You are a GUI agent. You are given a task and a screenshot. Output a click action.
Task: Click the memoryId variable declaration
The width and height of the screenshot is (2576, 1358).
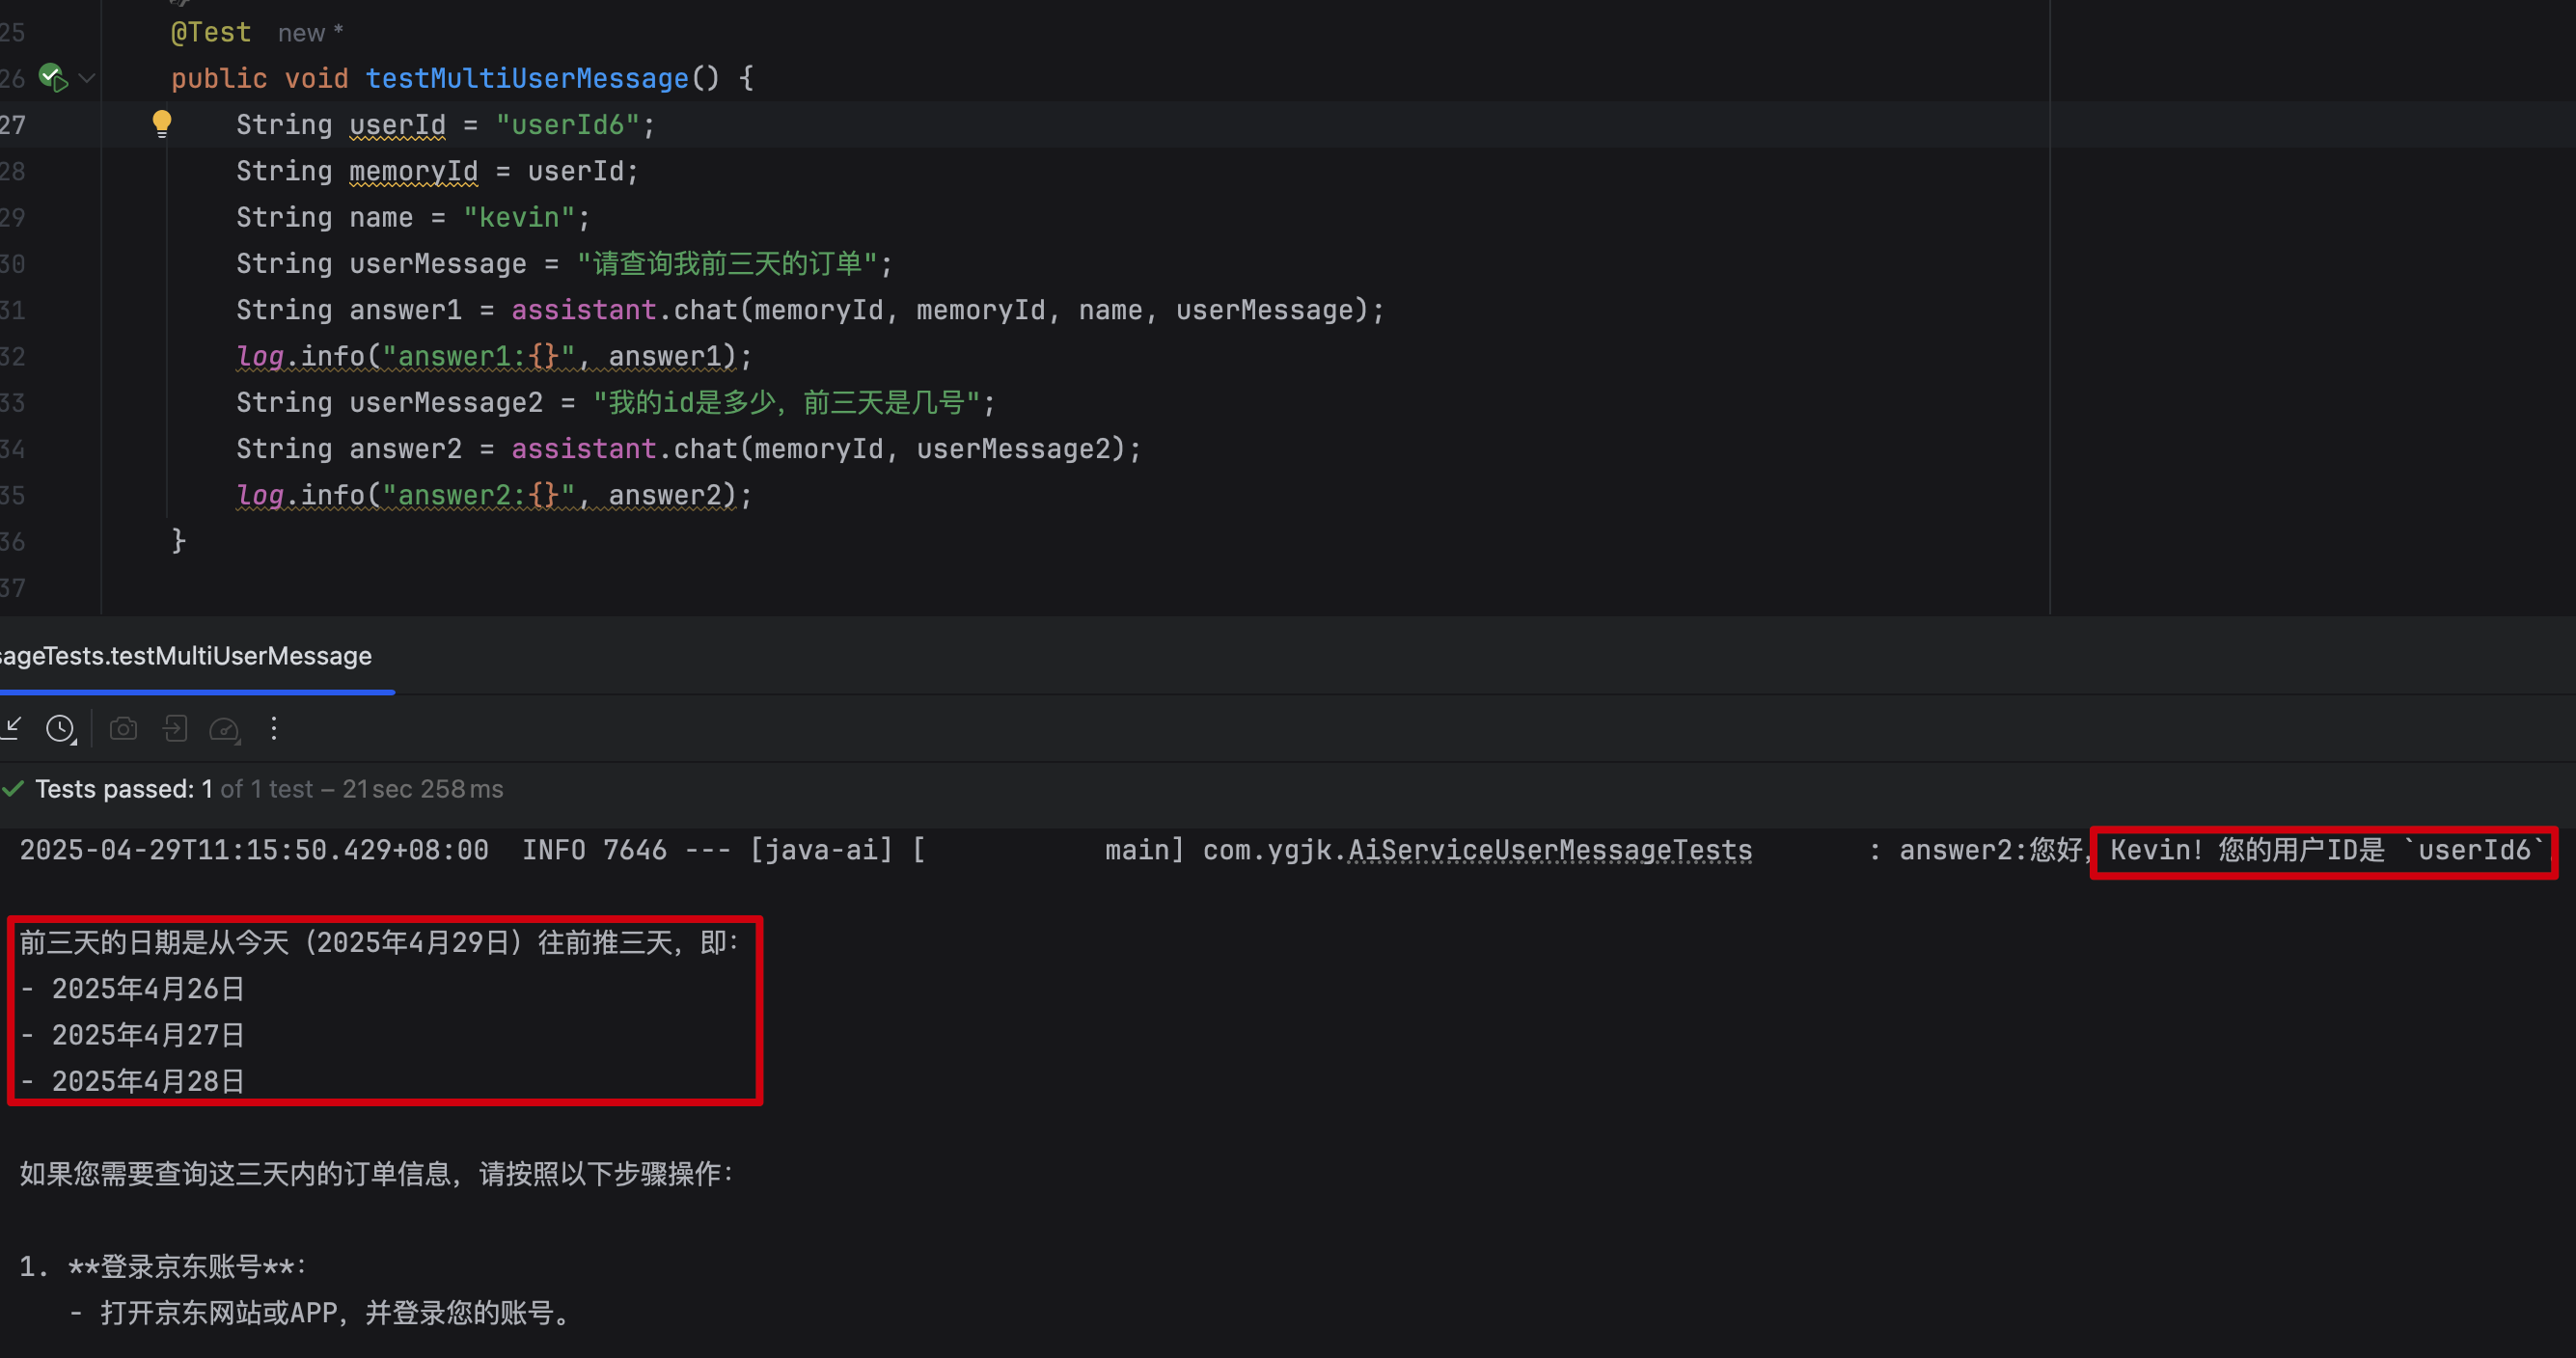(x=413, y=171)
